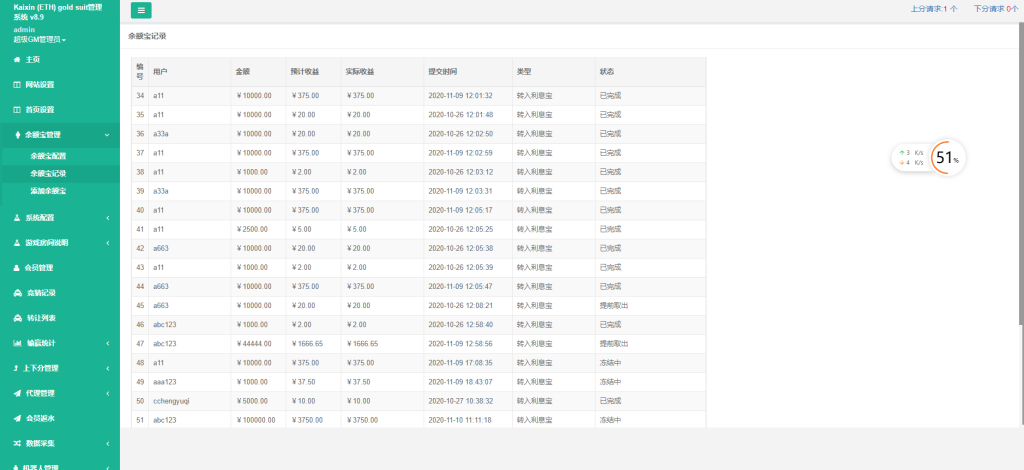This screenshot has width=1024, height=470.
Task: Click the car icon for 充值记录
Action: (16, 293)
